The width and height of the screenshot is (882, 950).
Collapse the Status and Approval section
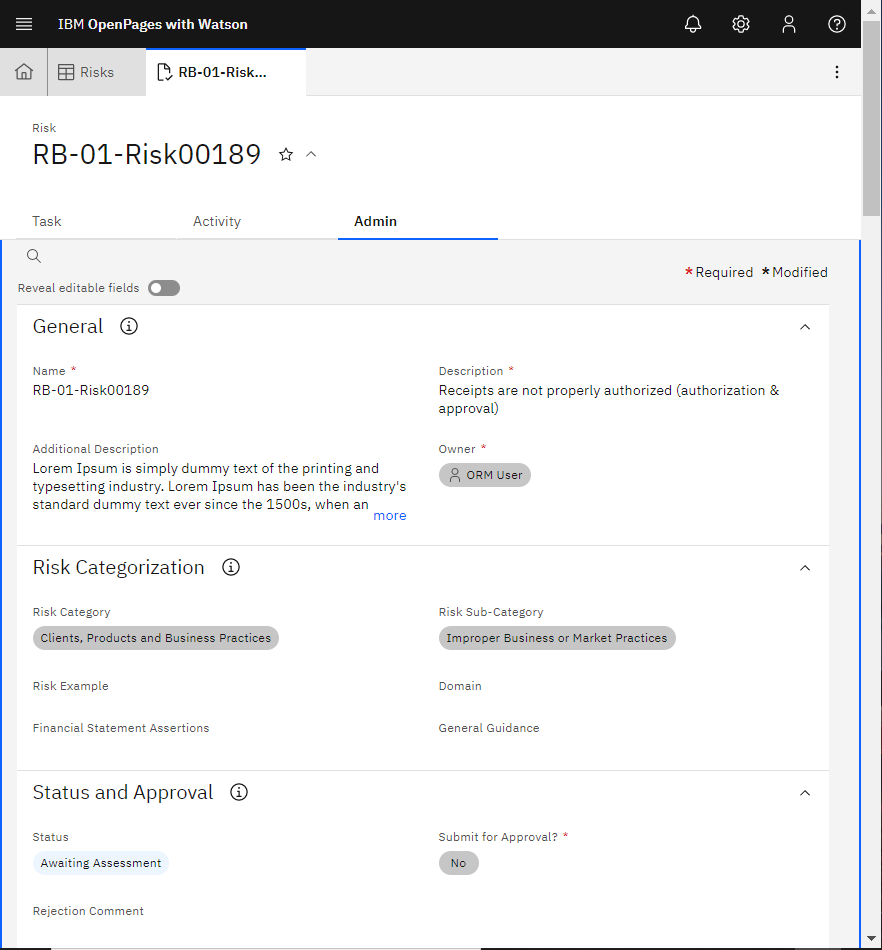tap(805, 792)
